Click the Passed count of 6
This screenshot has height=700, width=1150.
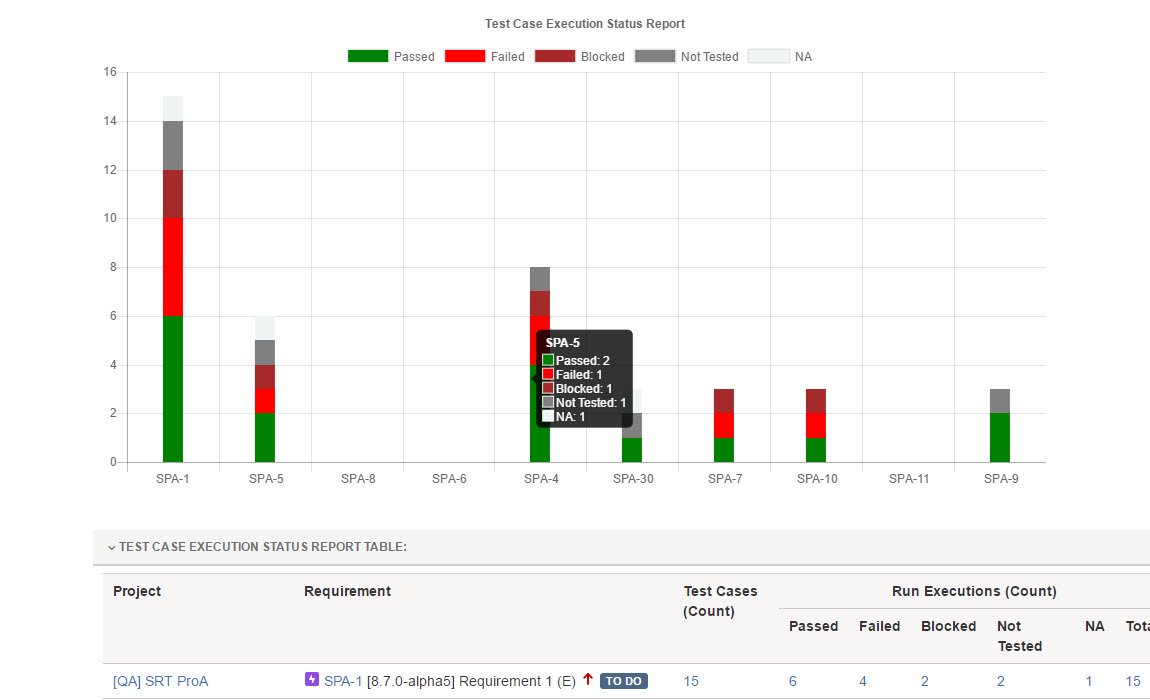793,681
